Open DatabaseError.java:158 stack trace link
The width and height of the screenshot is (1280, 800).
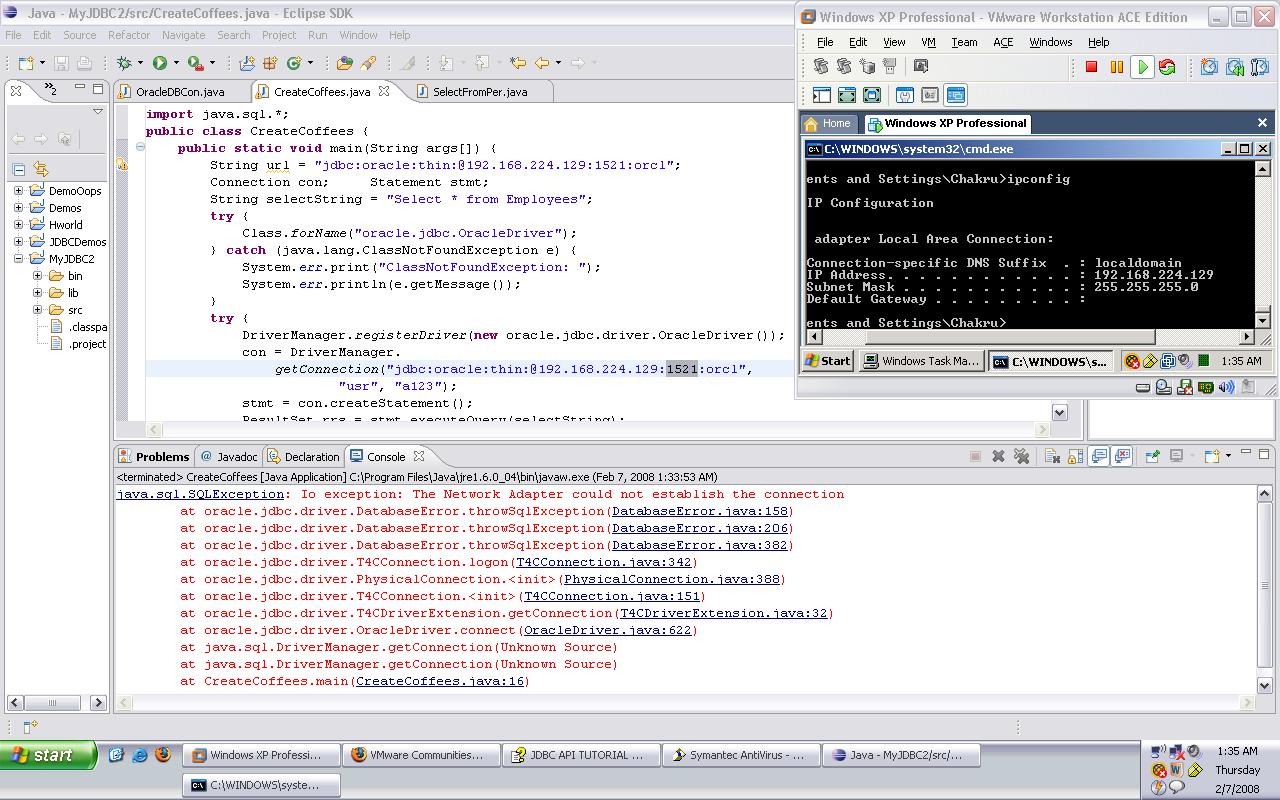click(x=700, y=511)
